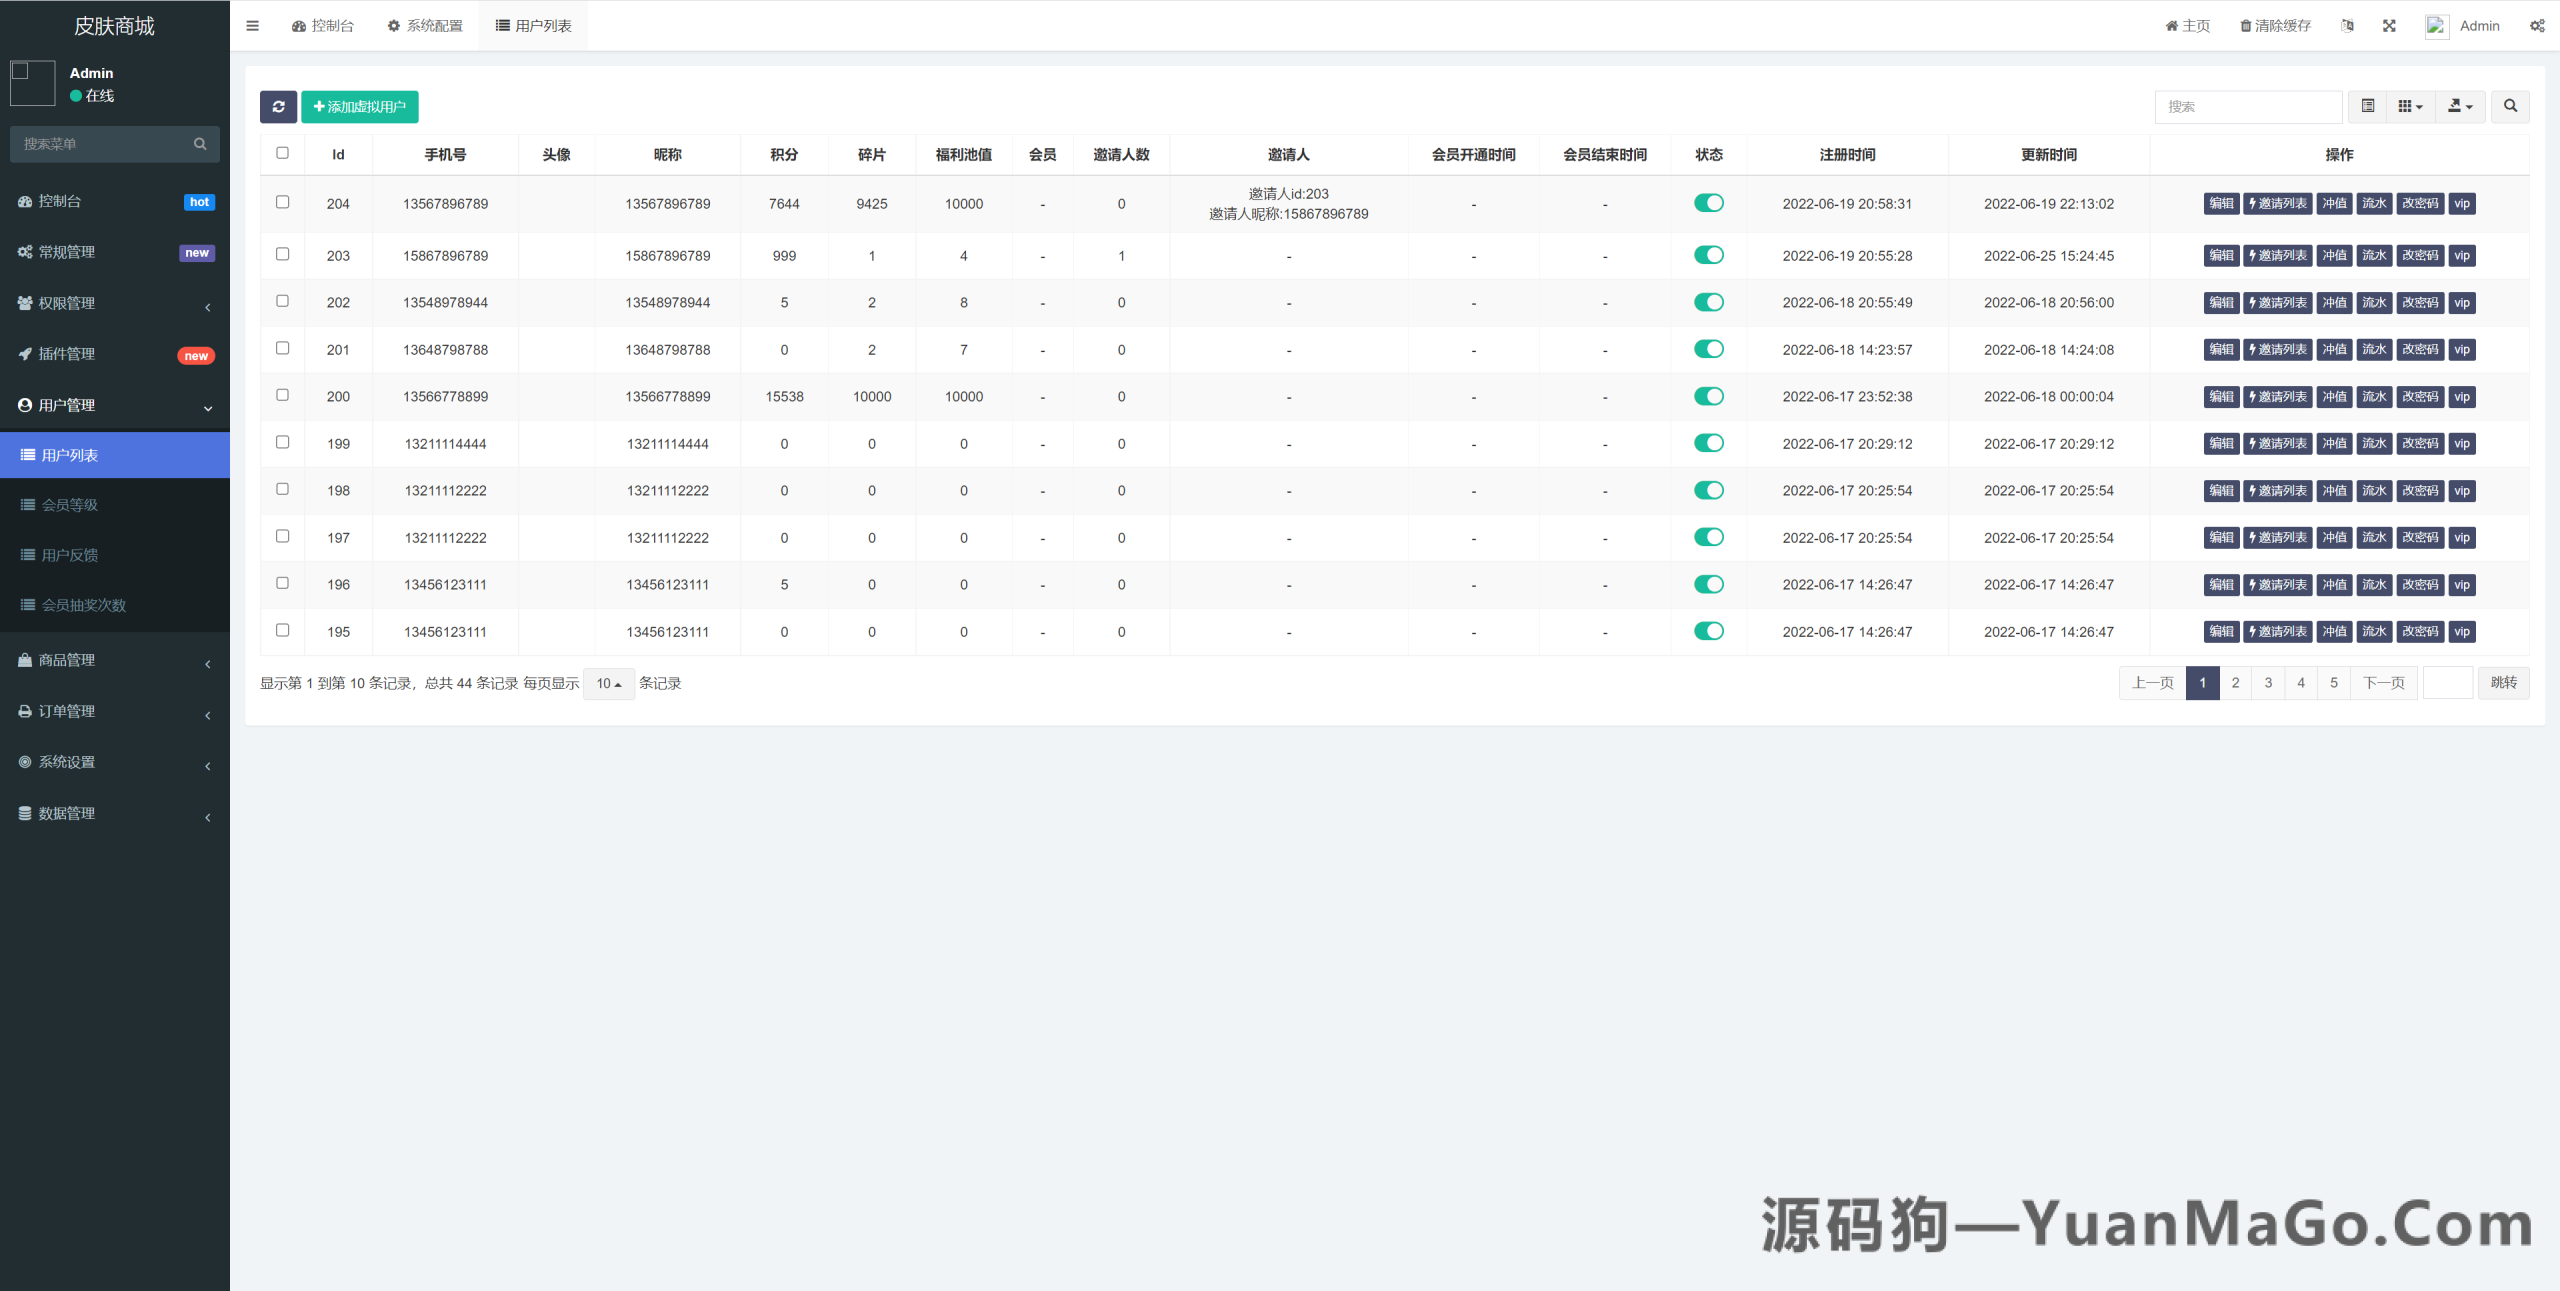
Task: Go to page 3 in pagination
Action: coord(2268,682)
